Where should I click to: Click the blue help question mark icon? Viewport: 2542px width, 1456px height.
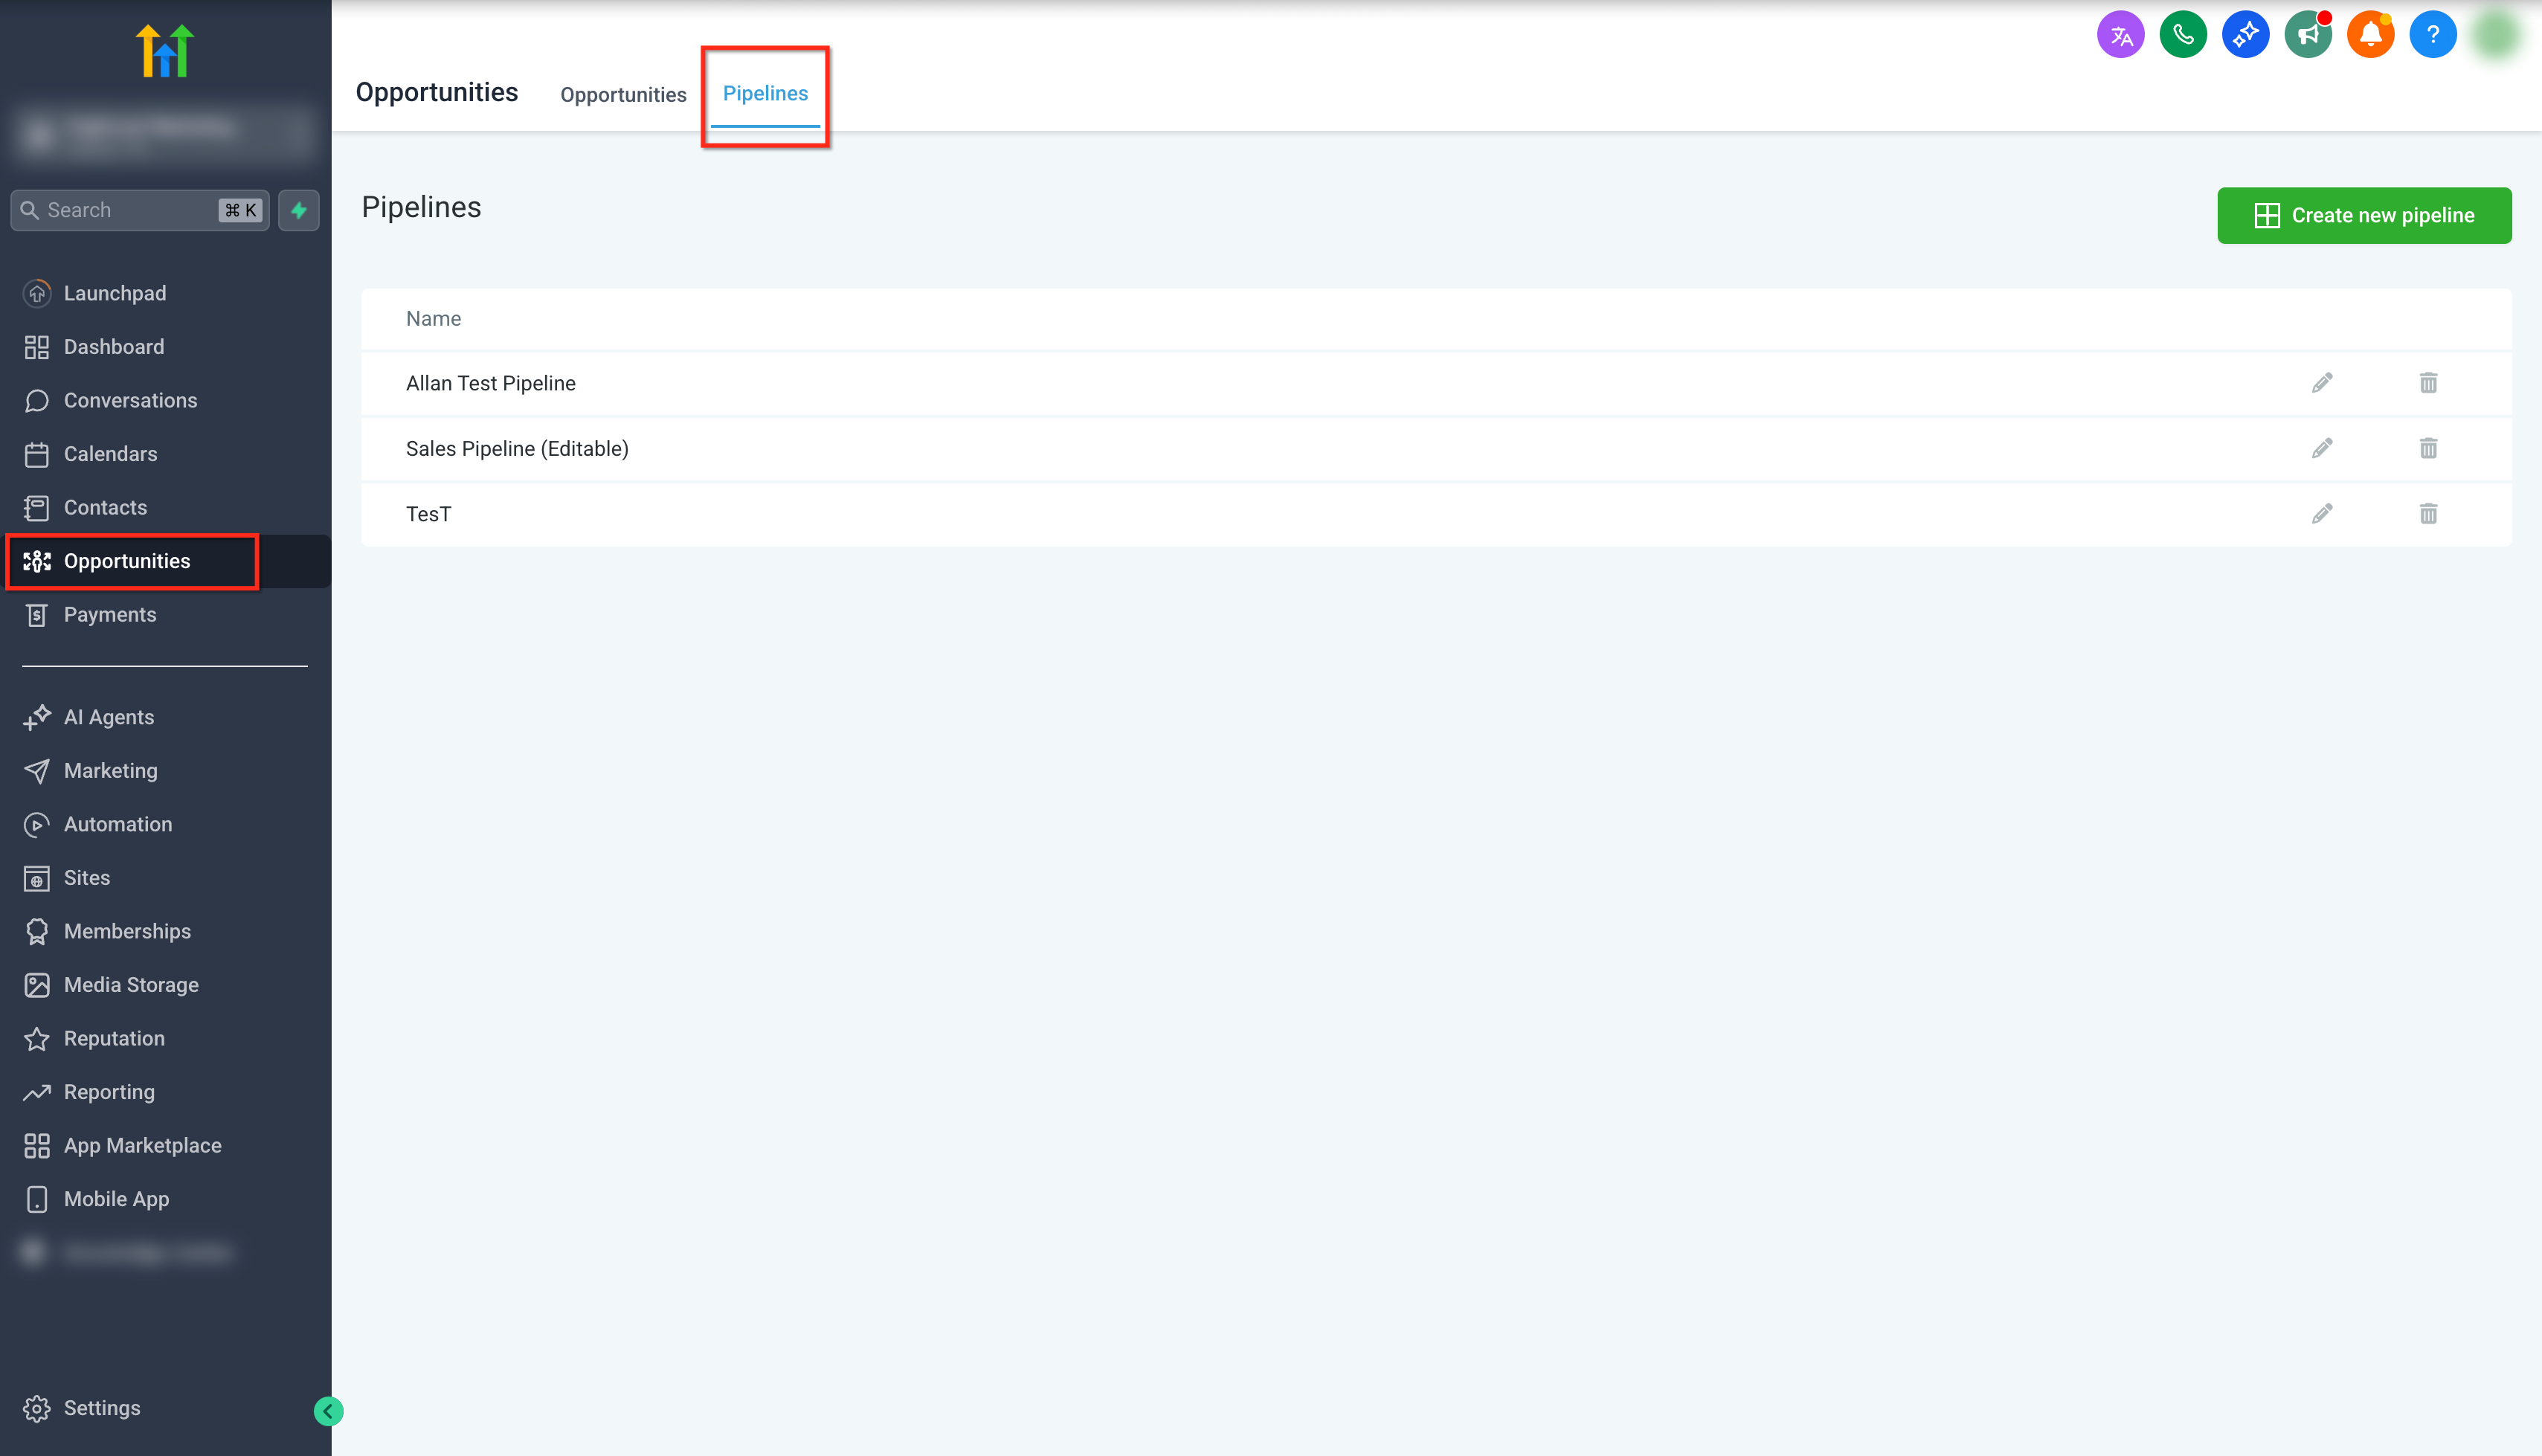point(2433,33)
